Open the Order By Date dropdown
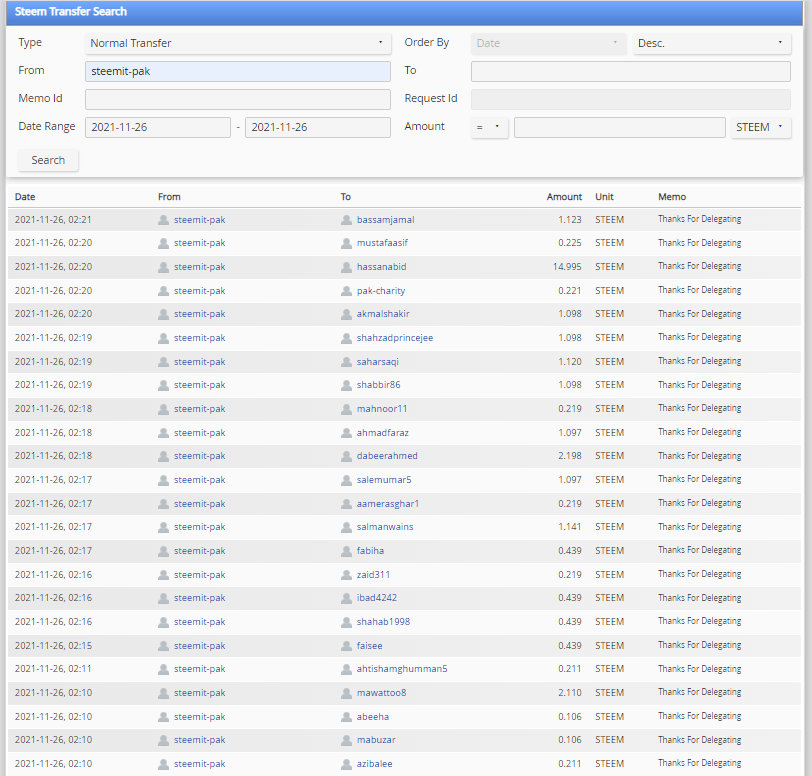812x776 pixels. coord(548,43)
